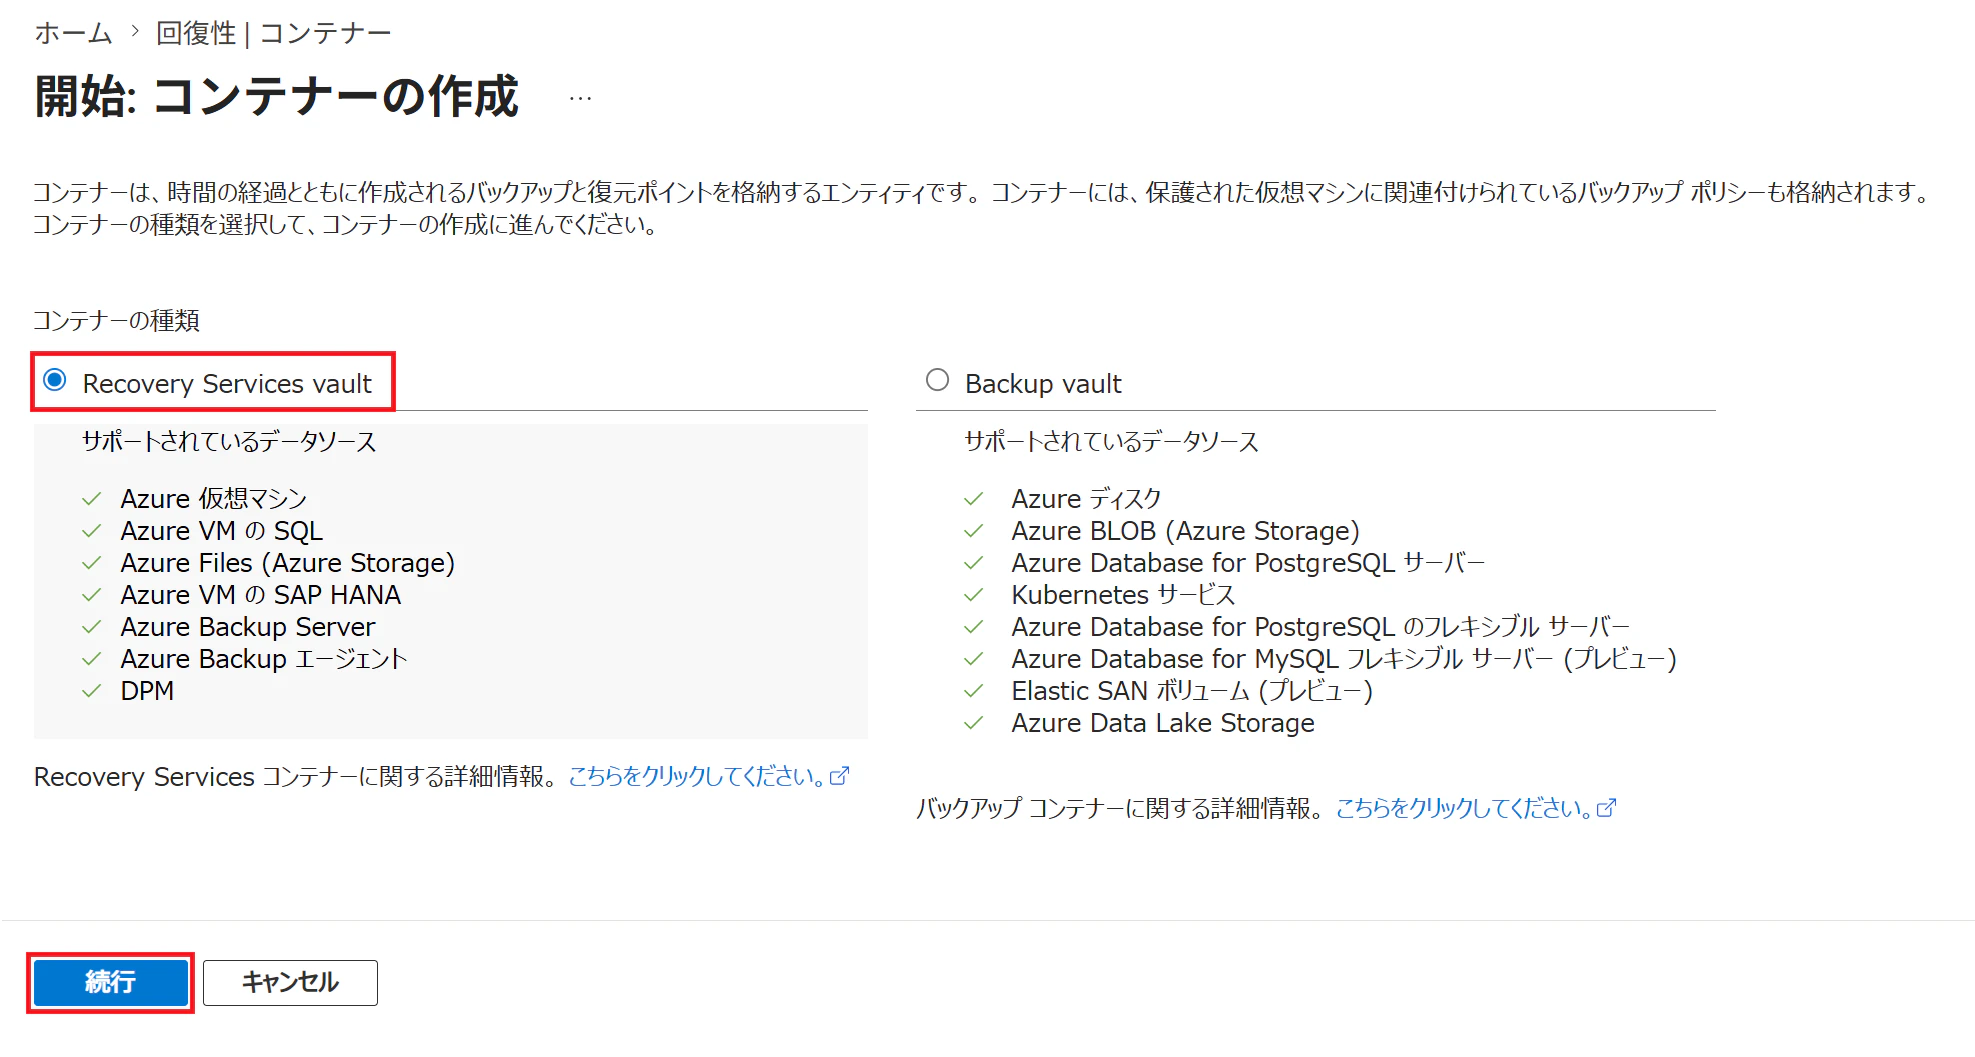Viewport: 1975px width, 1057px height.
Task: Click the Azure Files (Azure Storage) entry
Action: coord(288,563)
